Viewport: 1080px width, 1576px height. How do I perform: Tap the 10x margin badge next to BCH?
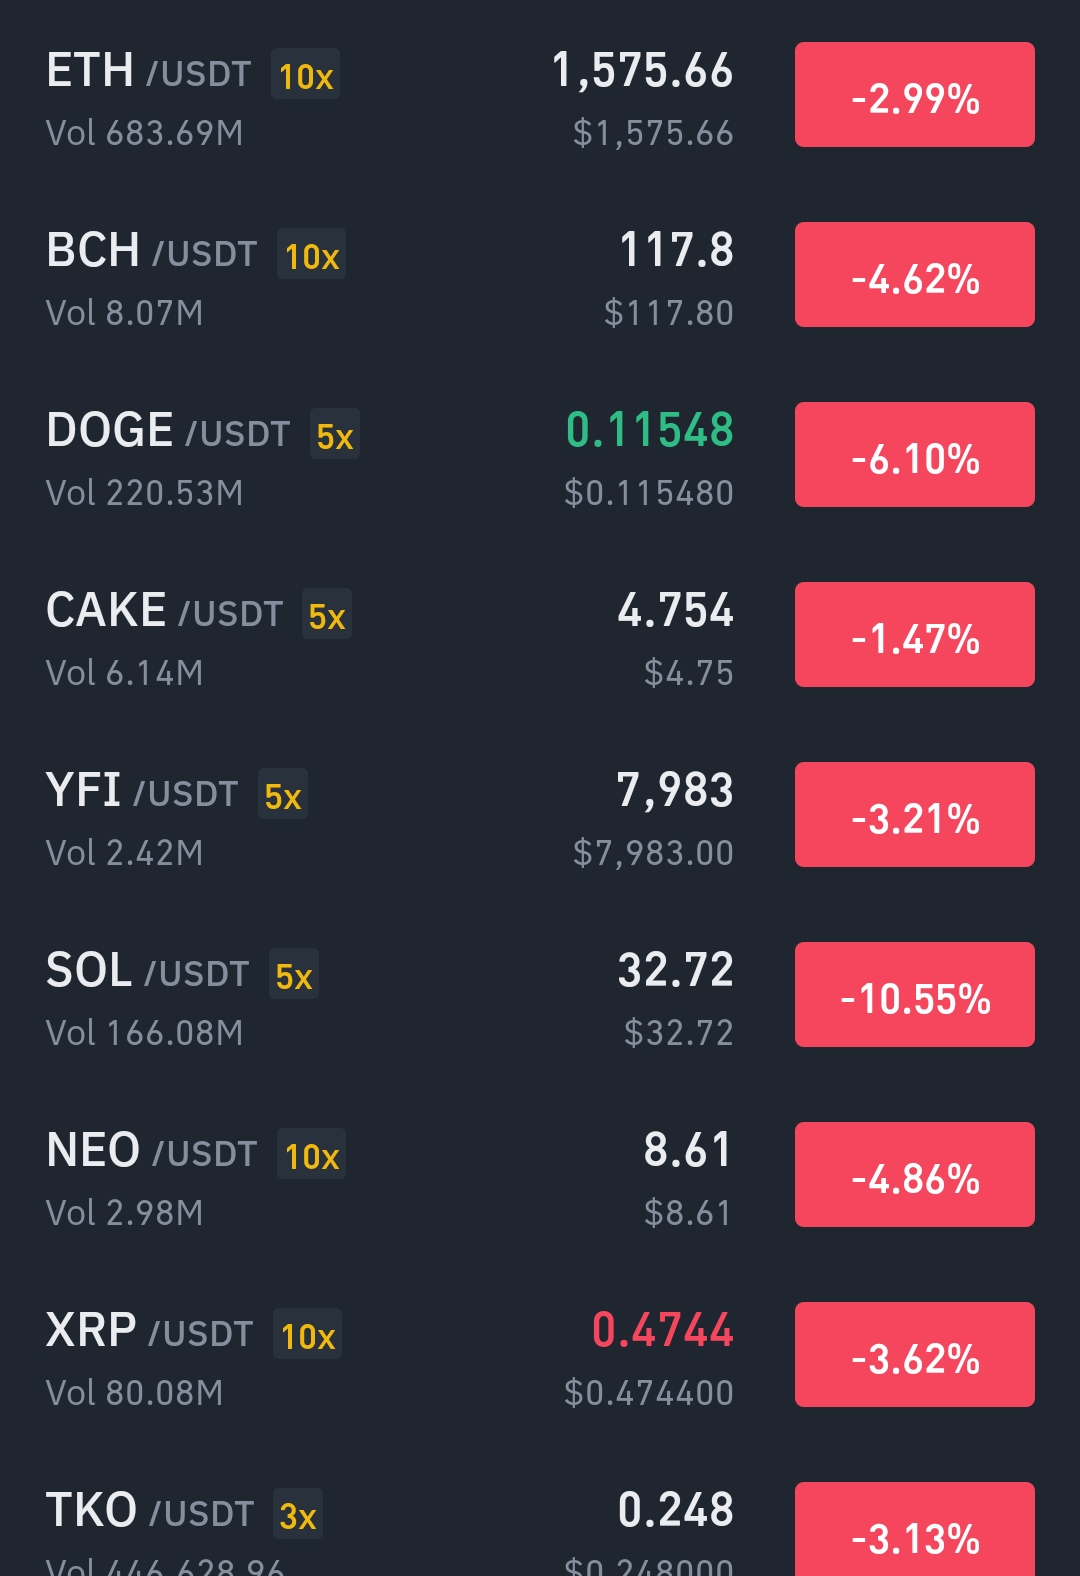click(311, 255)
